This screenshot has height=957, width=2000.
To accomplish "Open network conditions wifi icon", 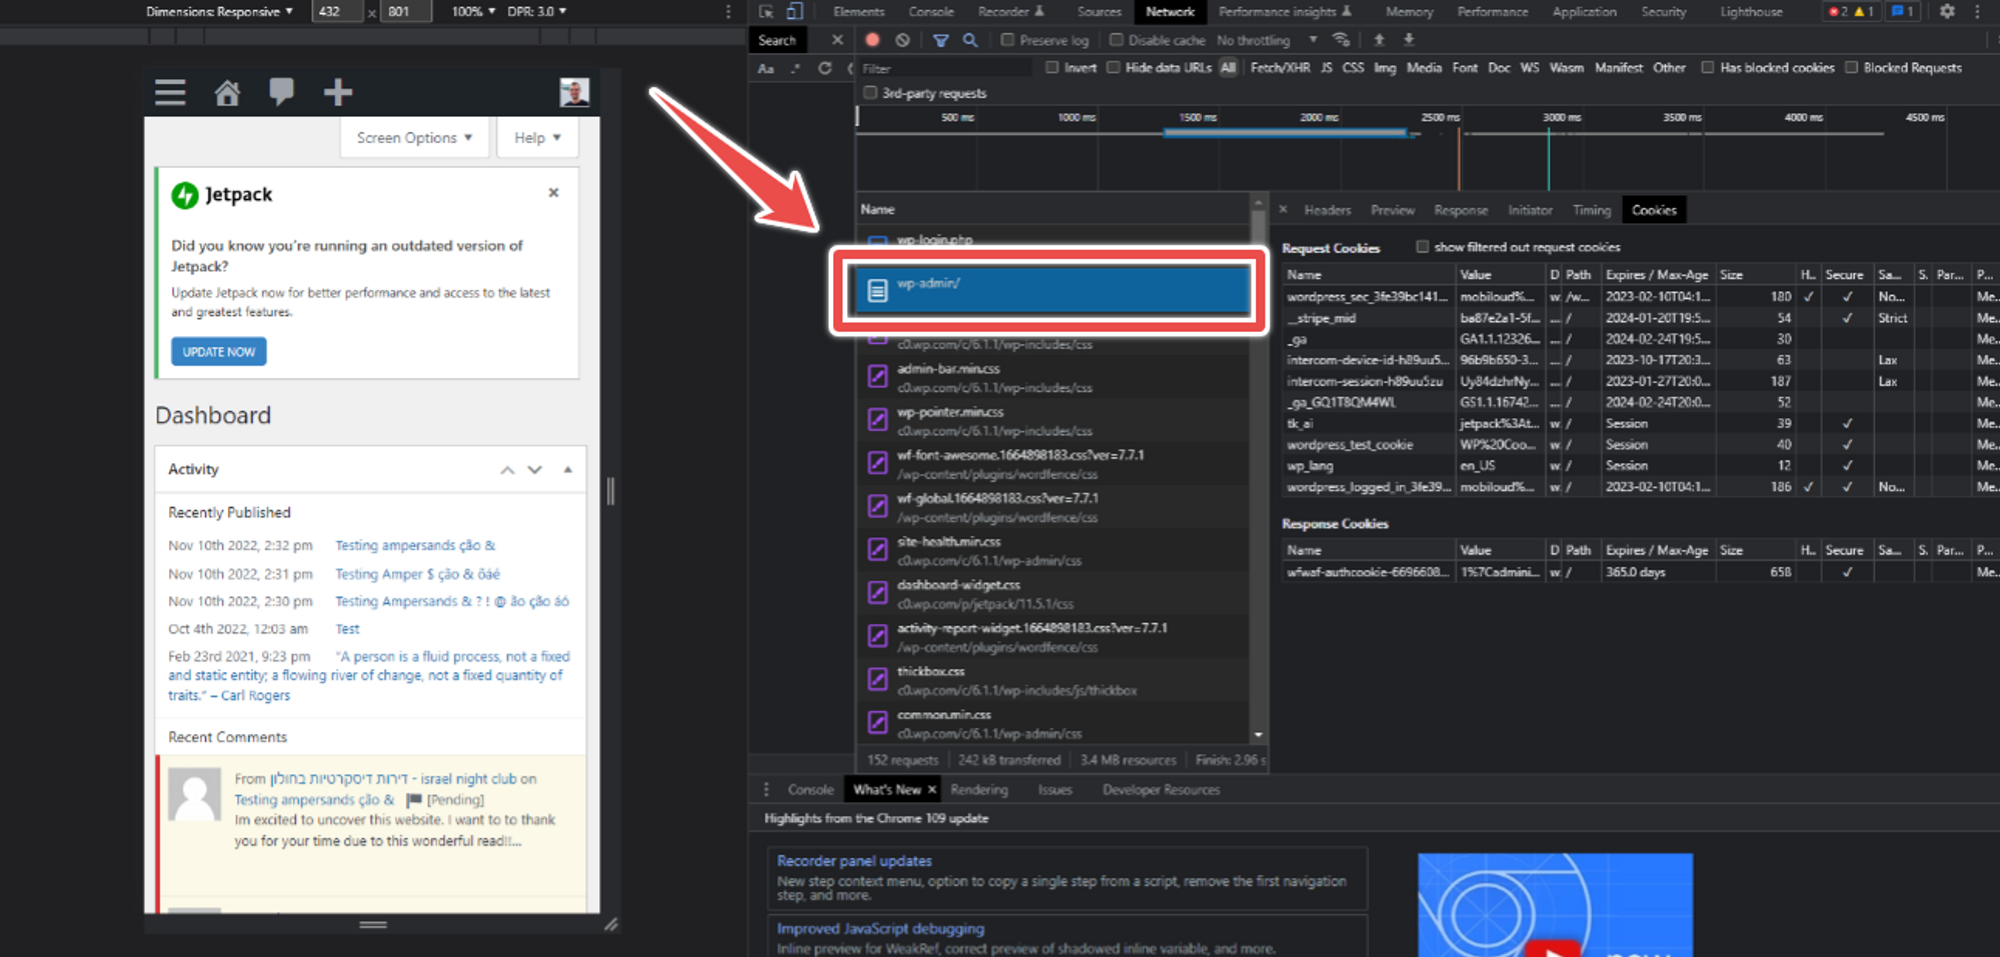I will [x=1341, y=40].
